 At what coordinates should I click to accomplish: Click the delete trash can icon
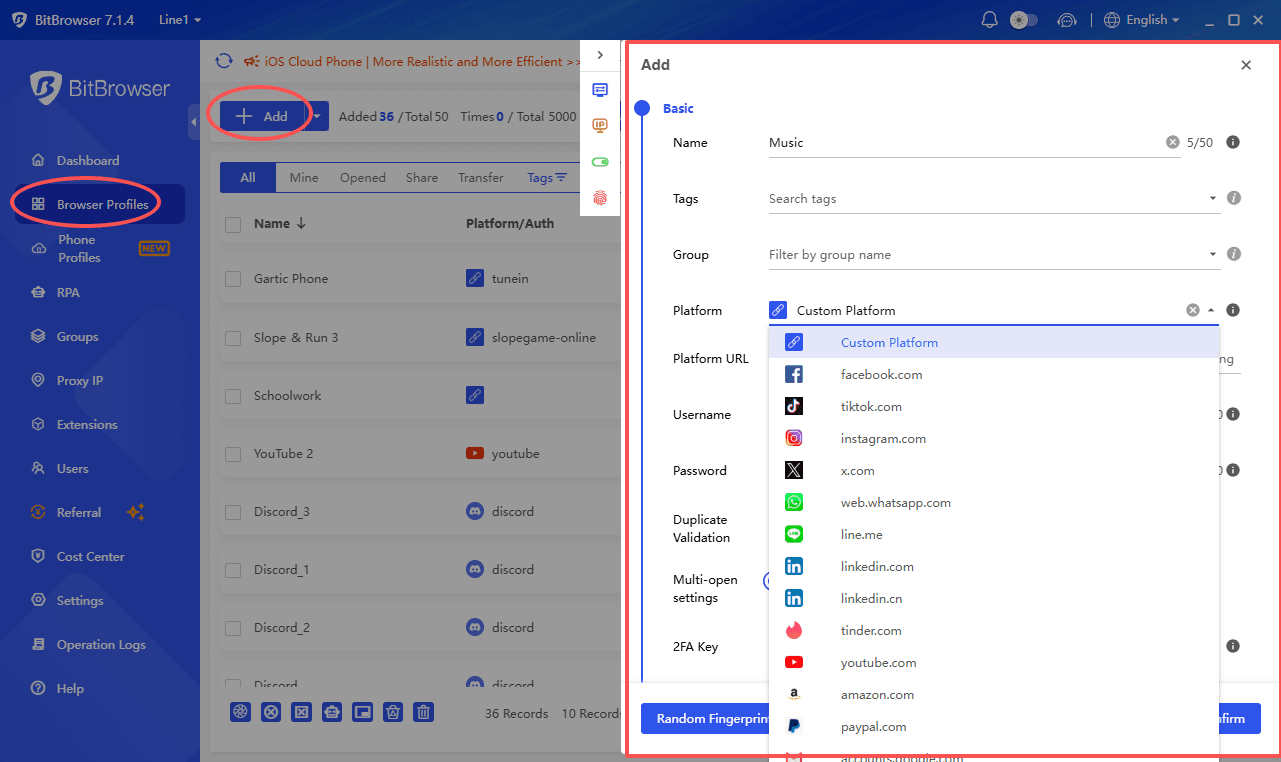(424, 712)
